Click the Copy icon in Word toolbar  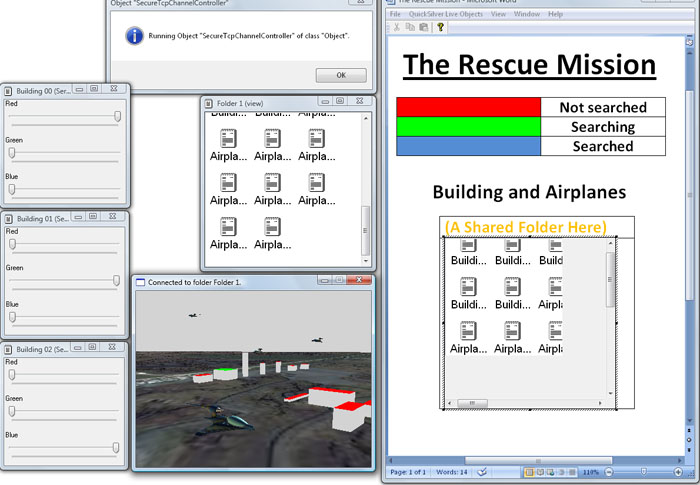409,28
